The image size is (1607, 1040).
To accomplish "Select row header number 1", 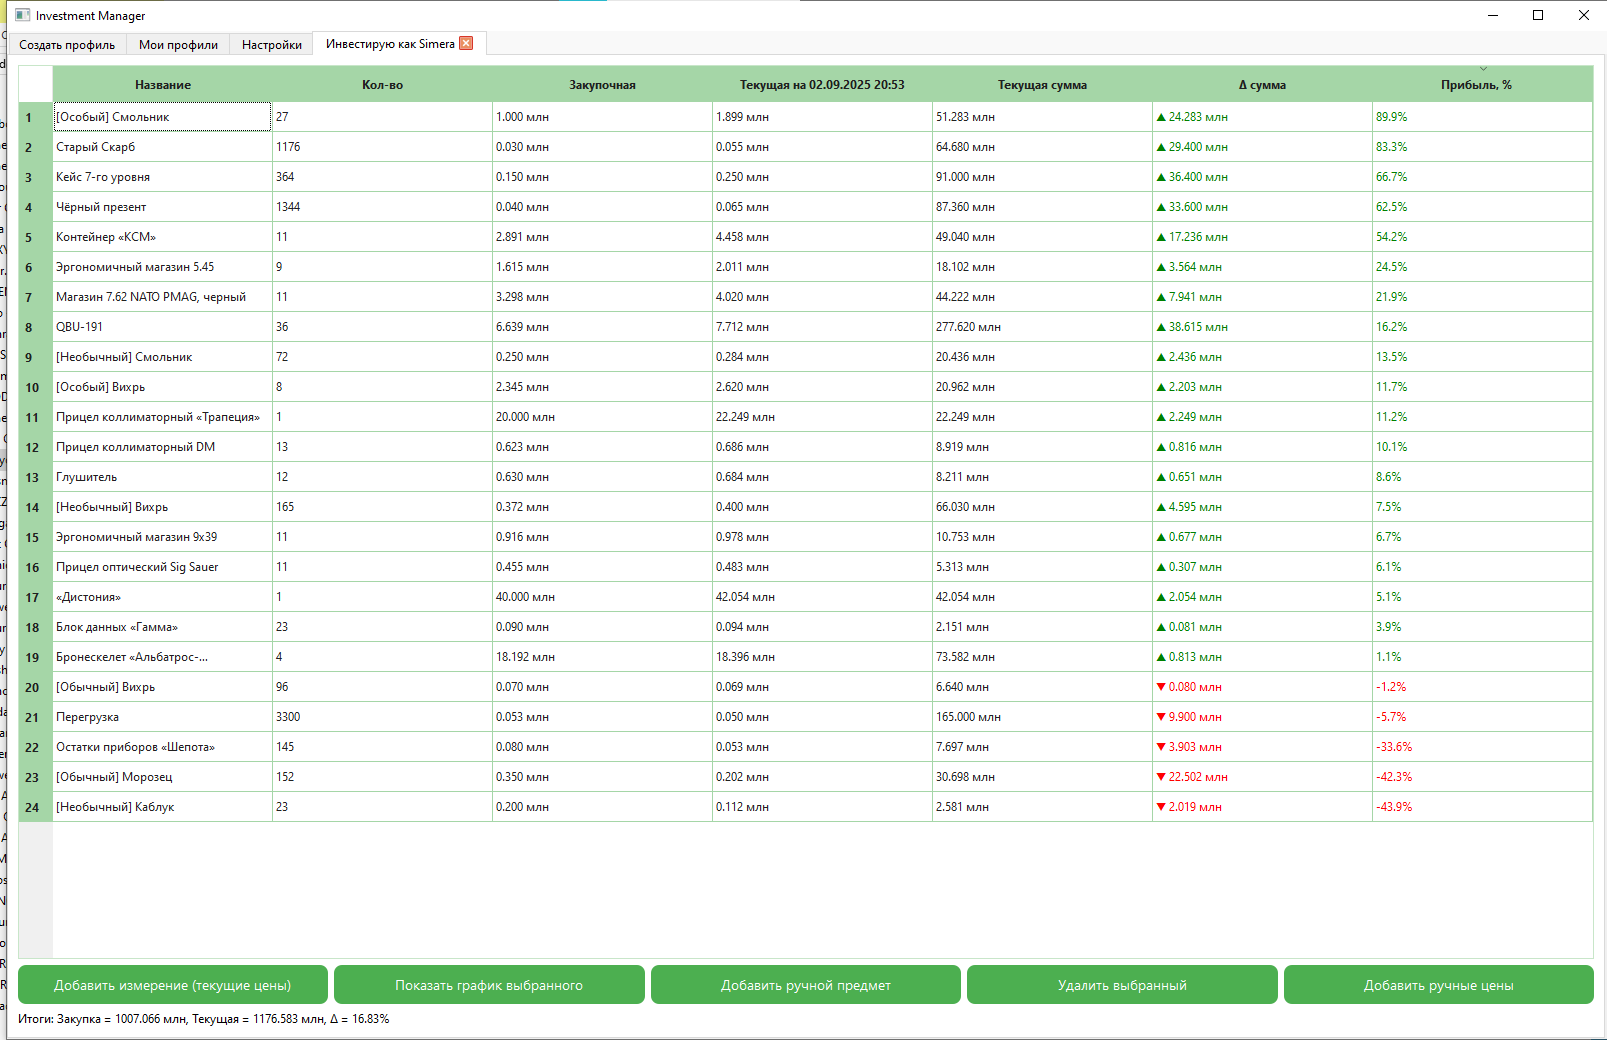I will tap(36, 117).
